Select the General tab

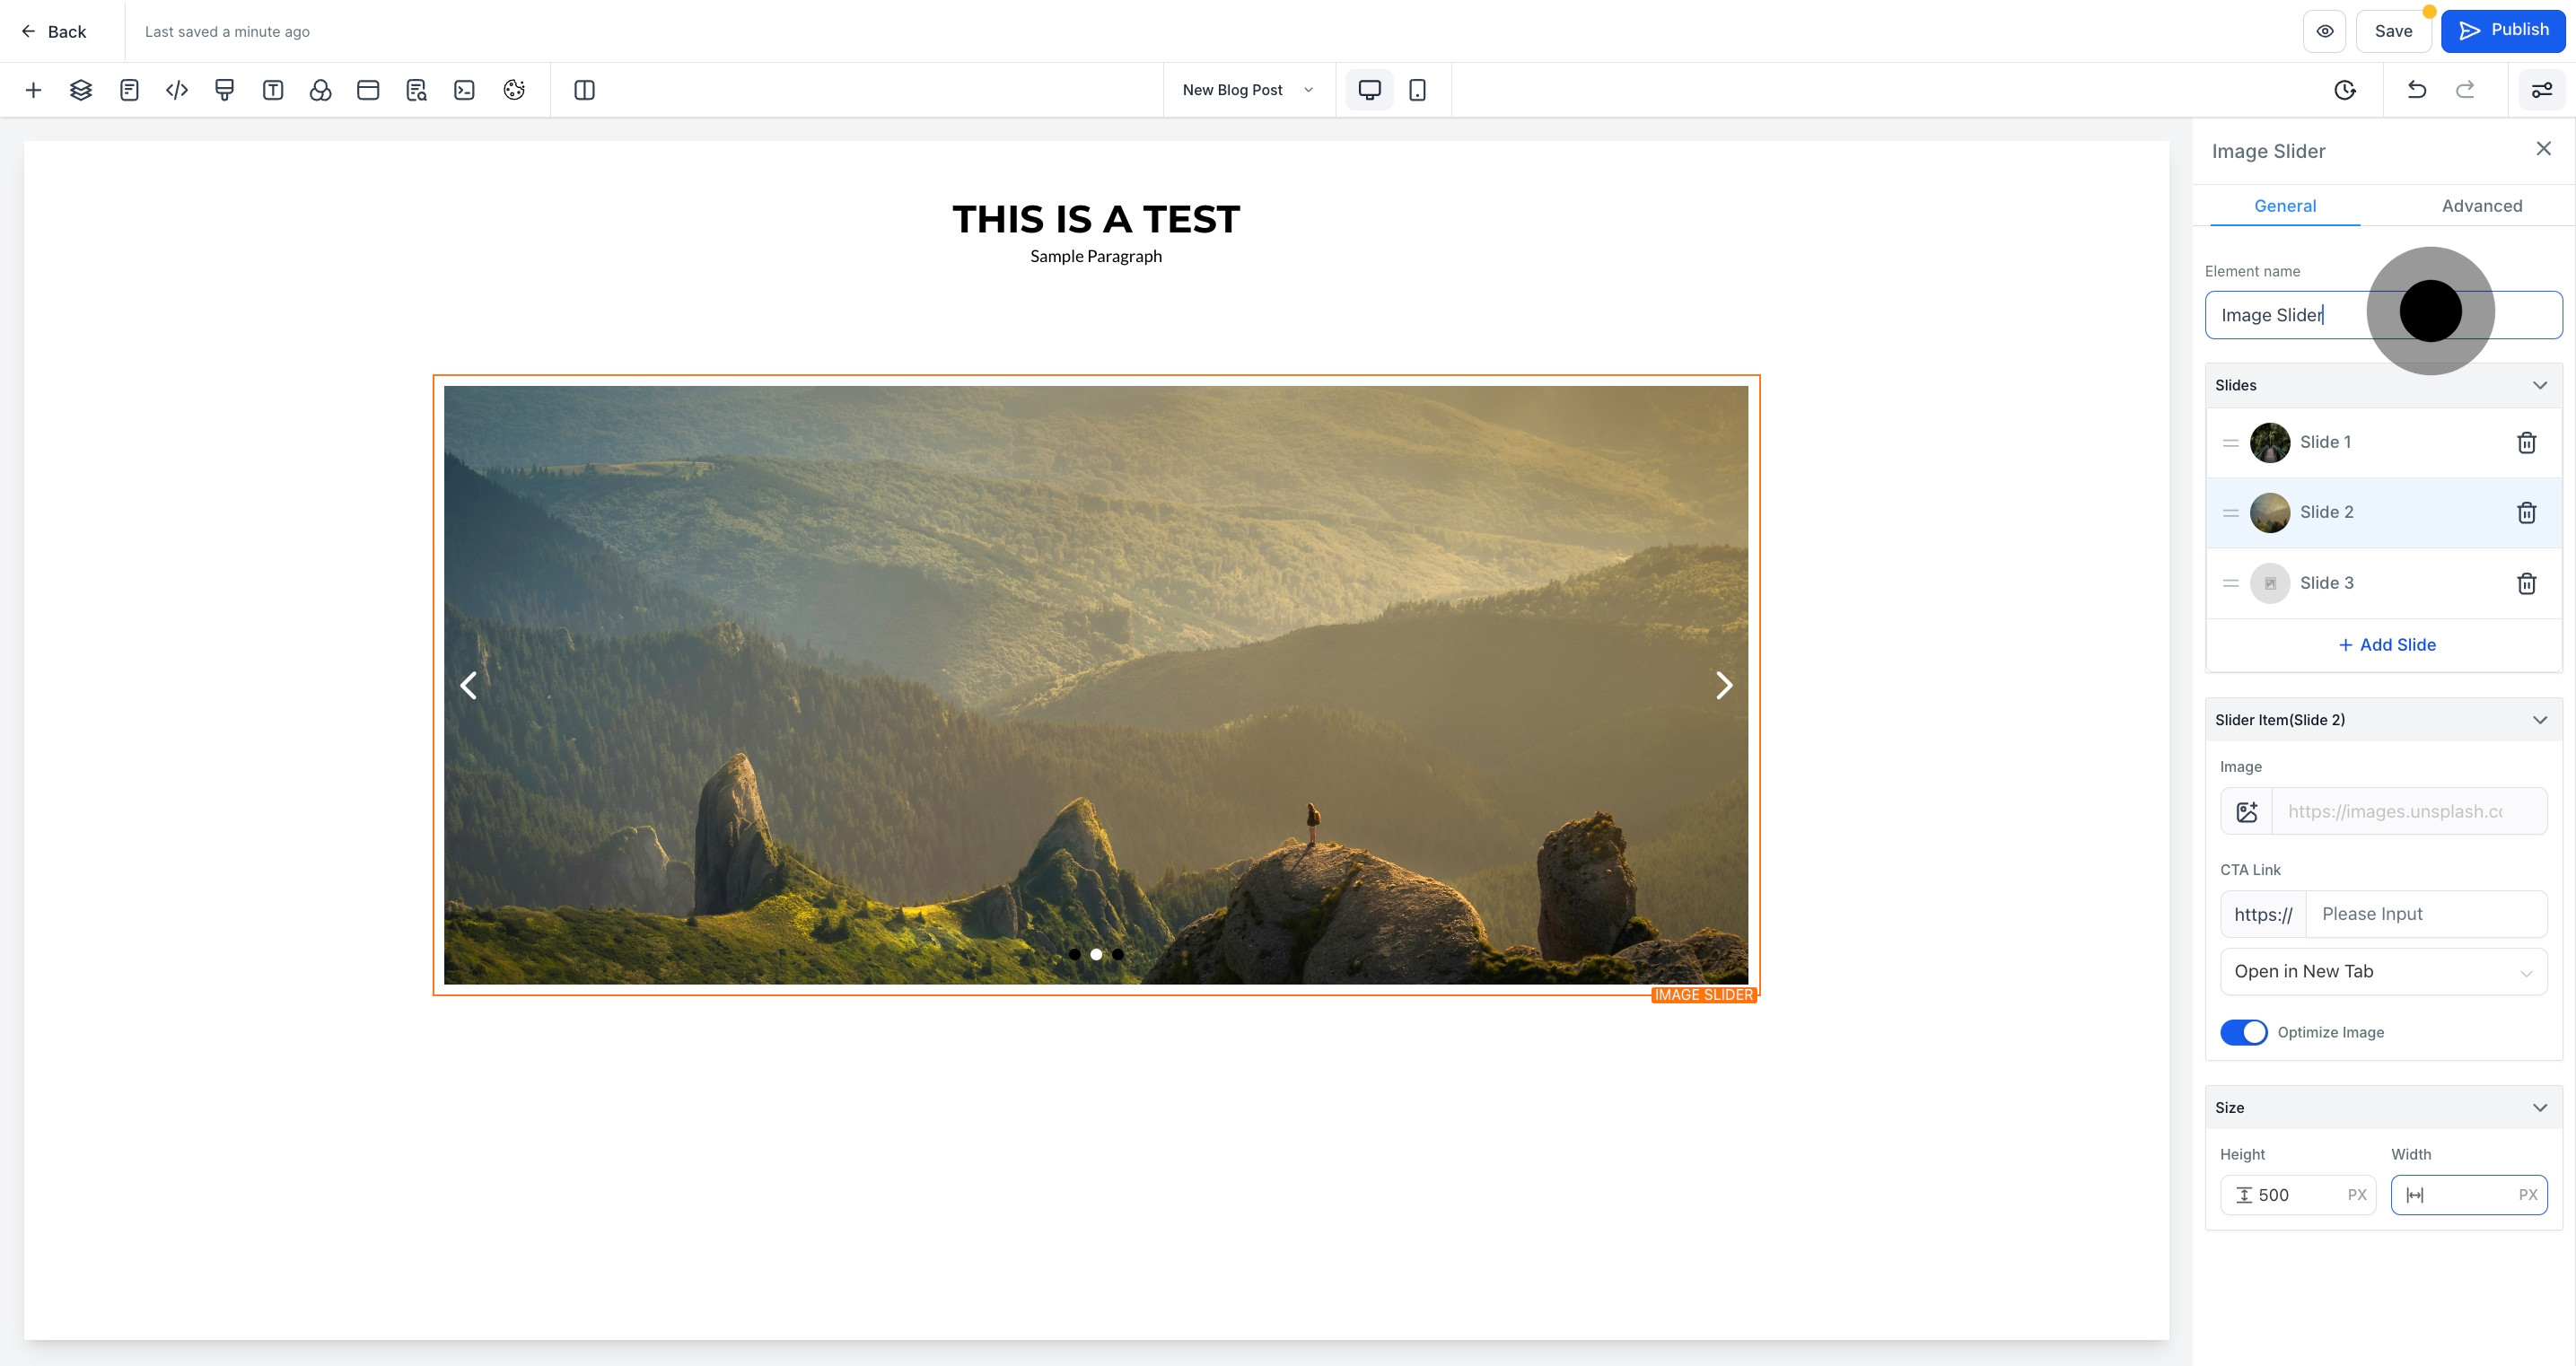pyautogui.click(x=2284, y=206)
